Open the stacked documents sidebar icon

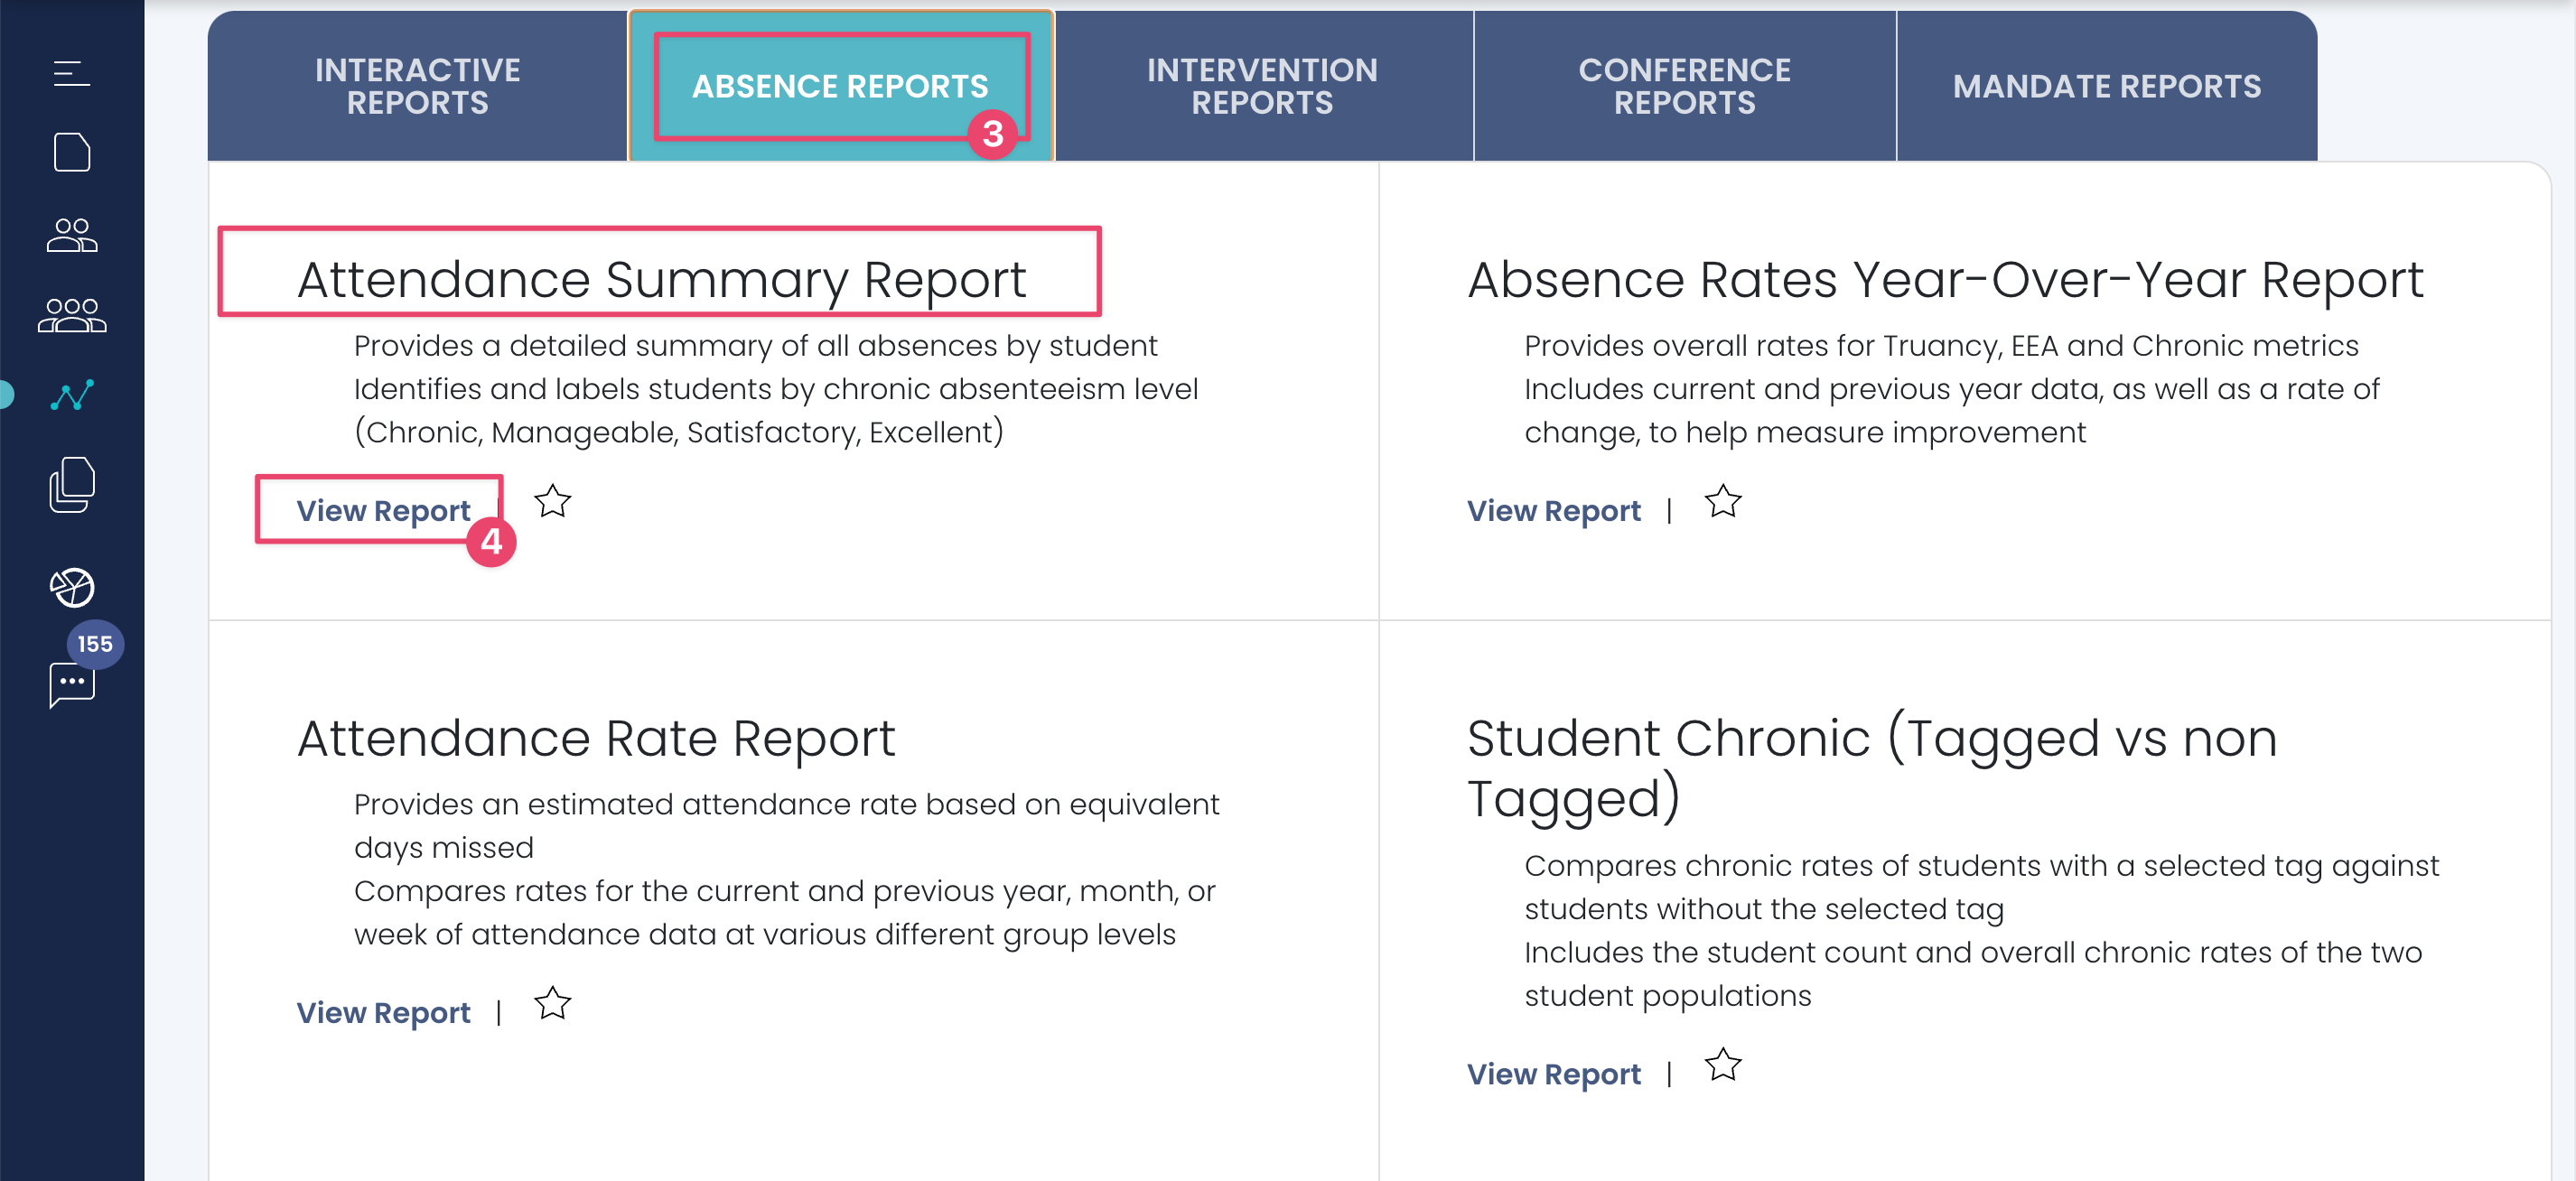[71, 485]
